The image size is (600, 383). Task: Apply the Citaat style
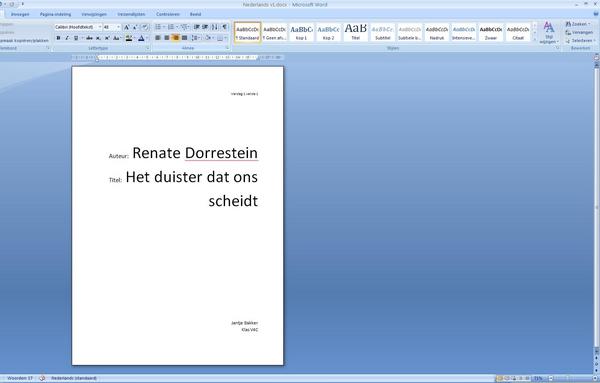pyautogui.click(x=518, y=32)
